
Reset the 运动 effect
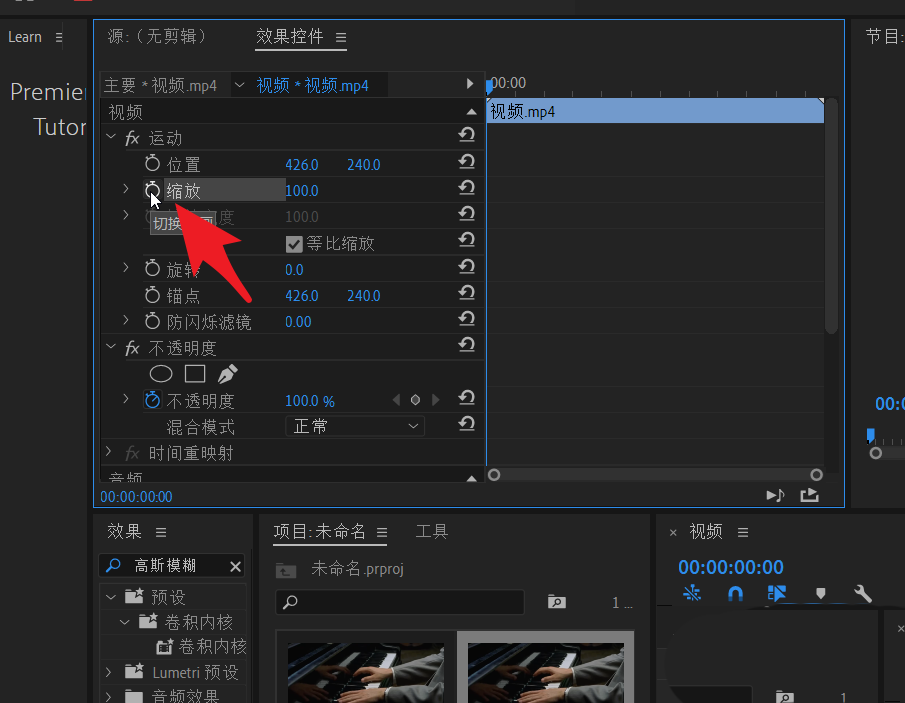pyautogui.click(x=466, y=135)
